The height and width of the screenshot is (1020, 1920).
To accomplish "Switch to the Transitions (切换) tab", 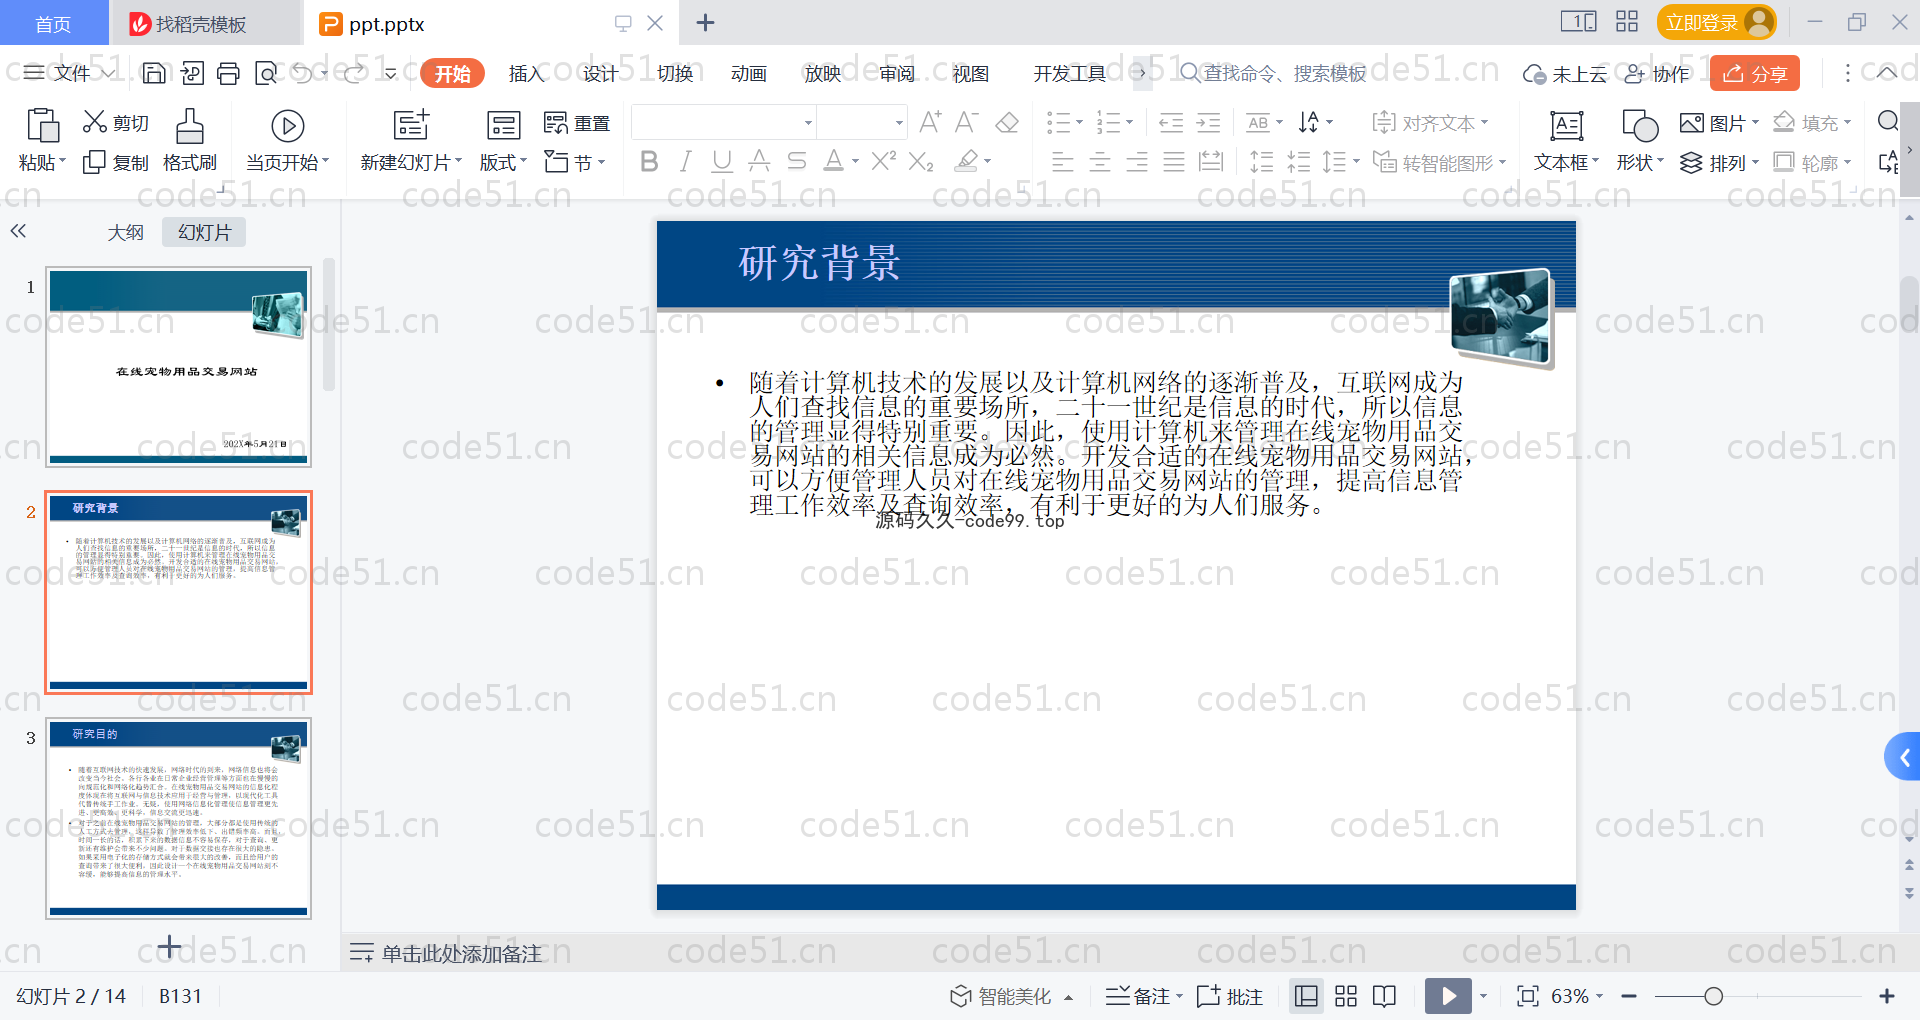I will (x=675, y=74).
